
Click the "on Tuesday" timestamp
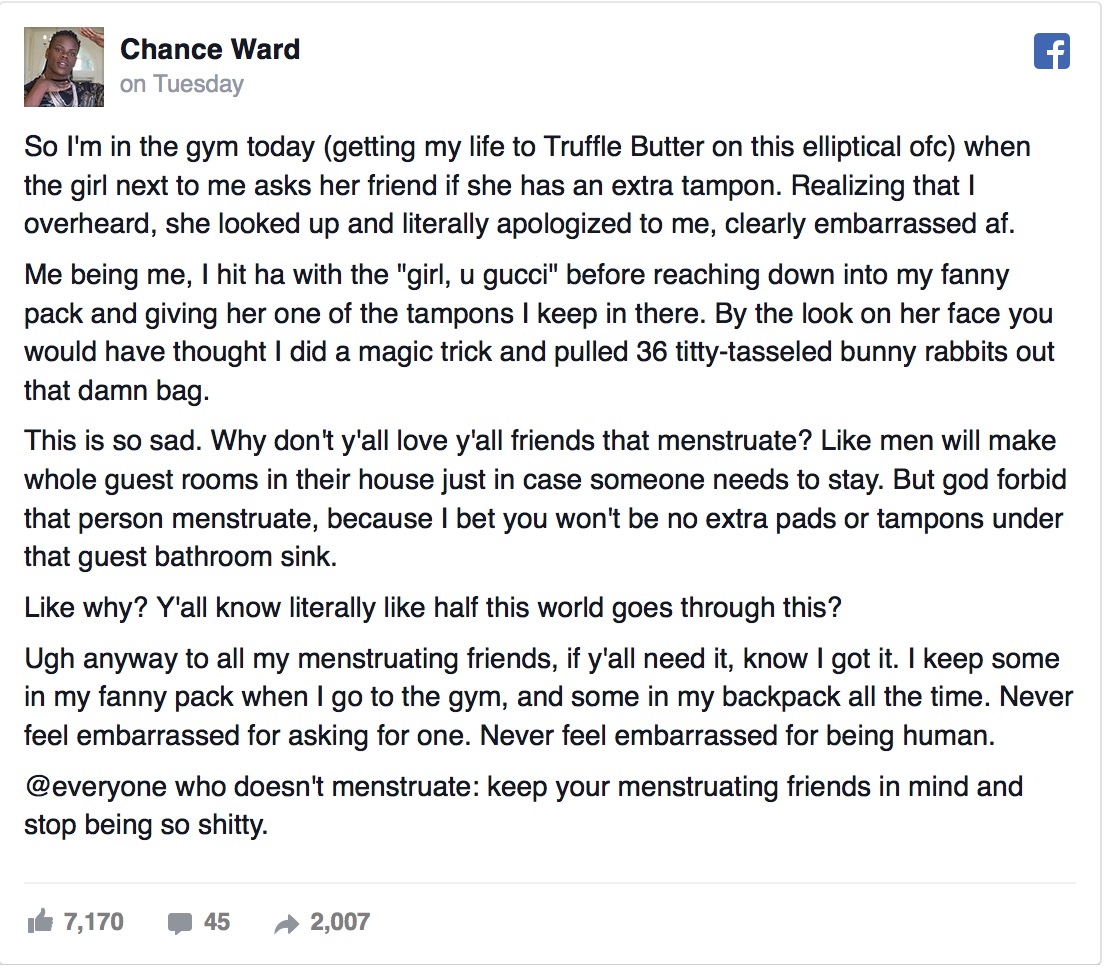(x=182, y=84)
